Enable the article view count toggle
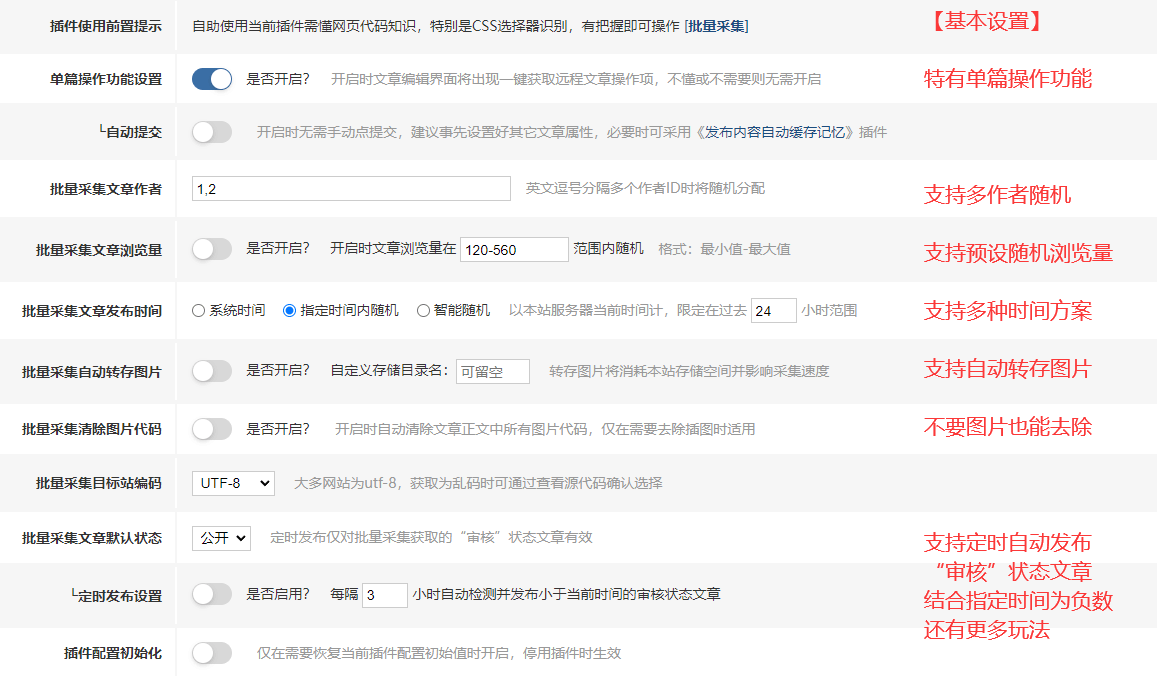The image size is (1157, 676). (x=211, y=249)
